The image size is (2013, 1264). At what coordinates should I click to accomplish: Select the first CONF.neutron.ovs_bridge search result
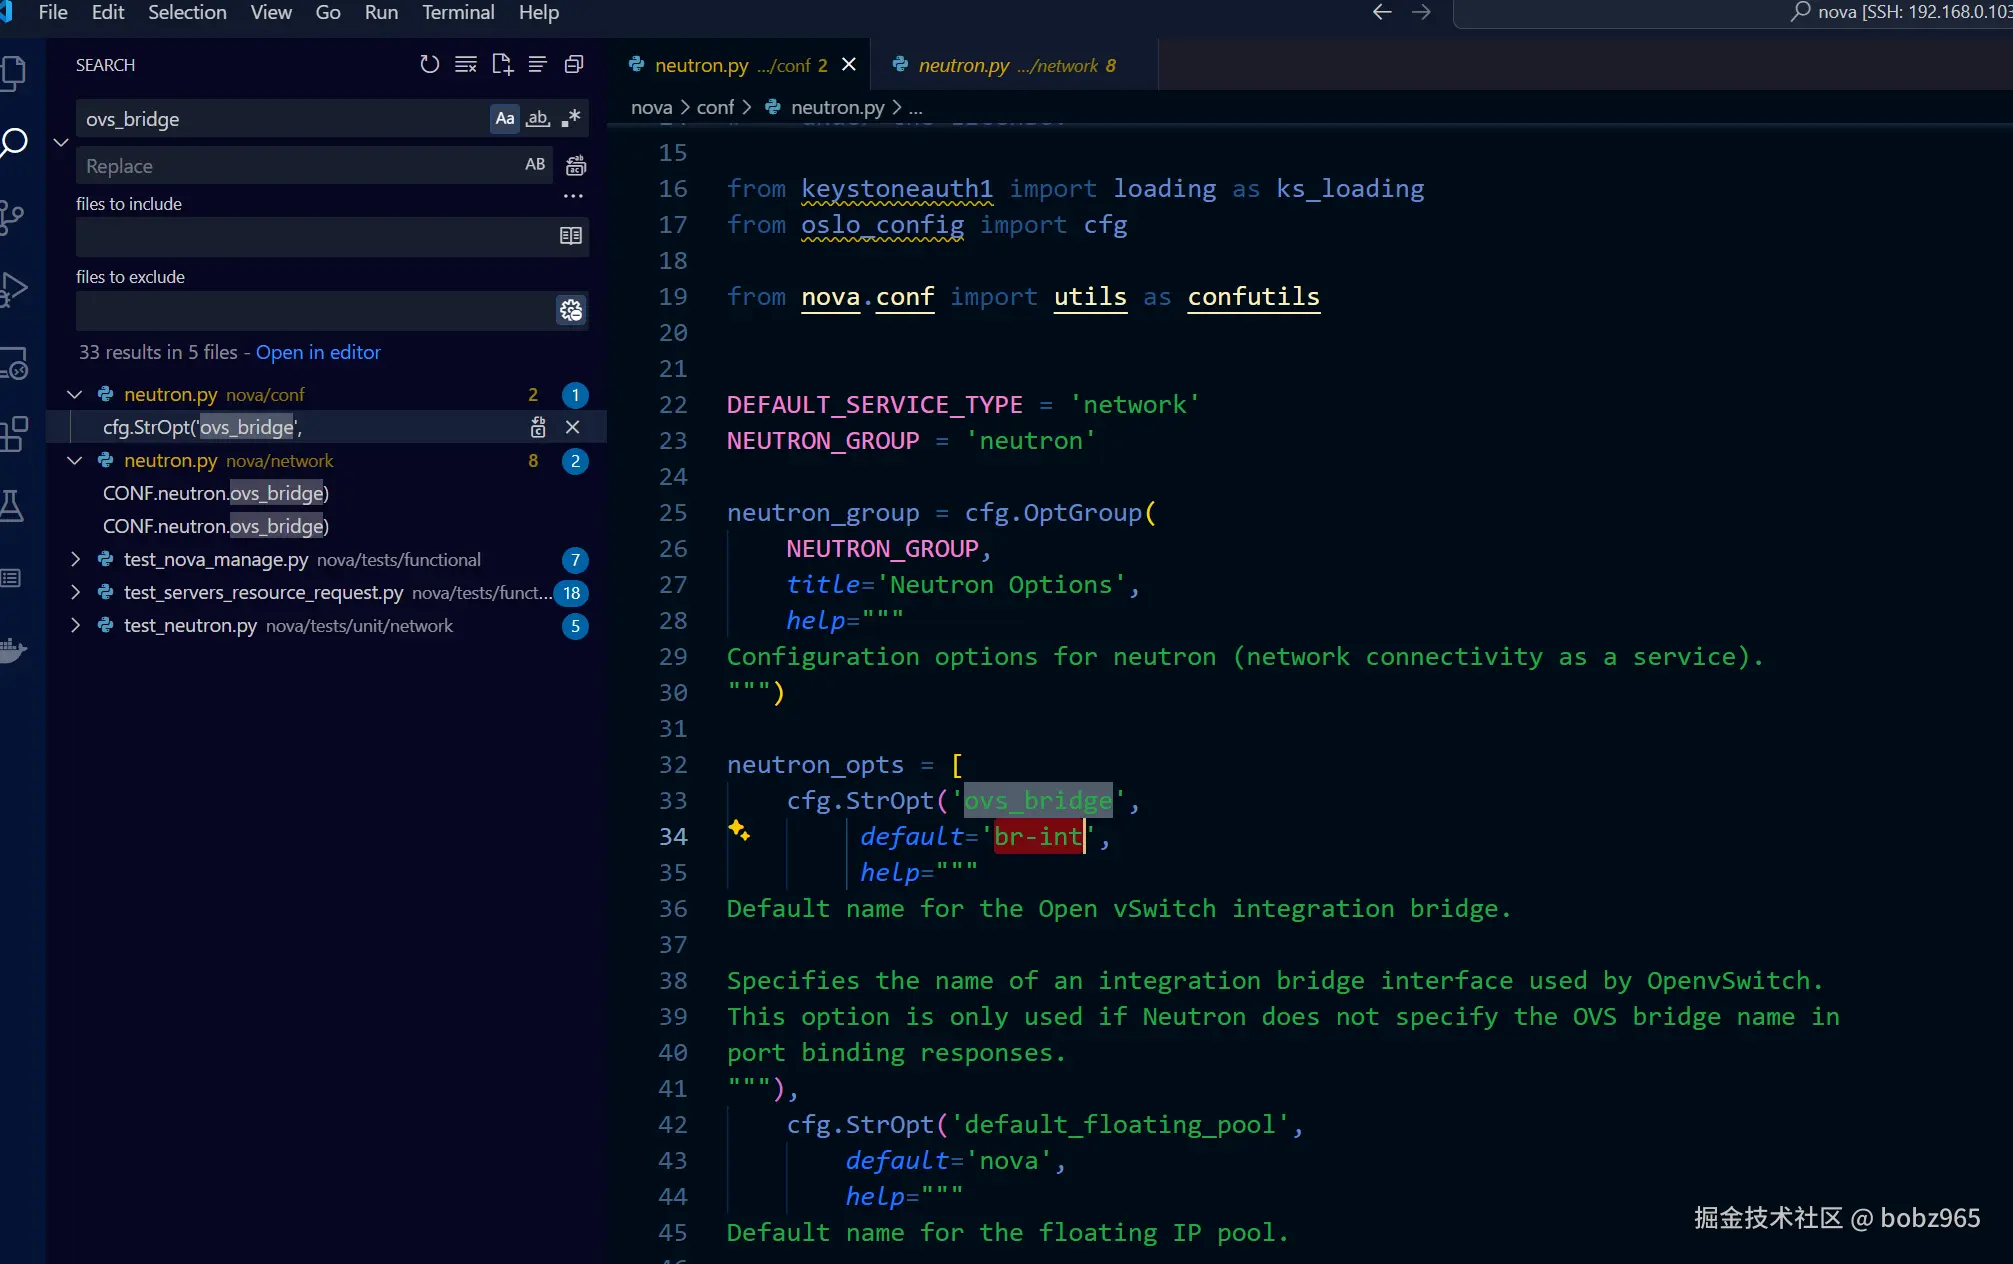pos(216,494)
